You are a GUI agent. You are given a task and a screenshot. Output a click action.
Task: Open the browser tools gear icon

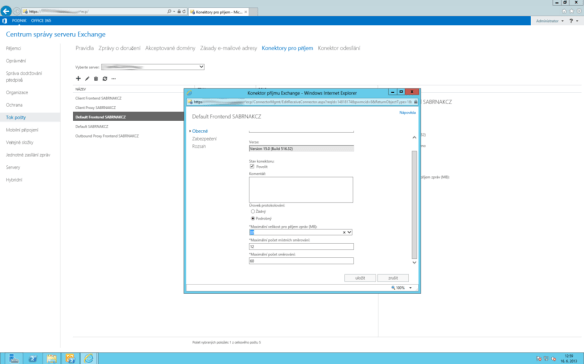[578, 11]
